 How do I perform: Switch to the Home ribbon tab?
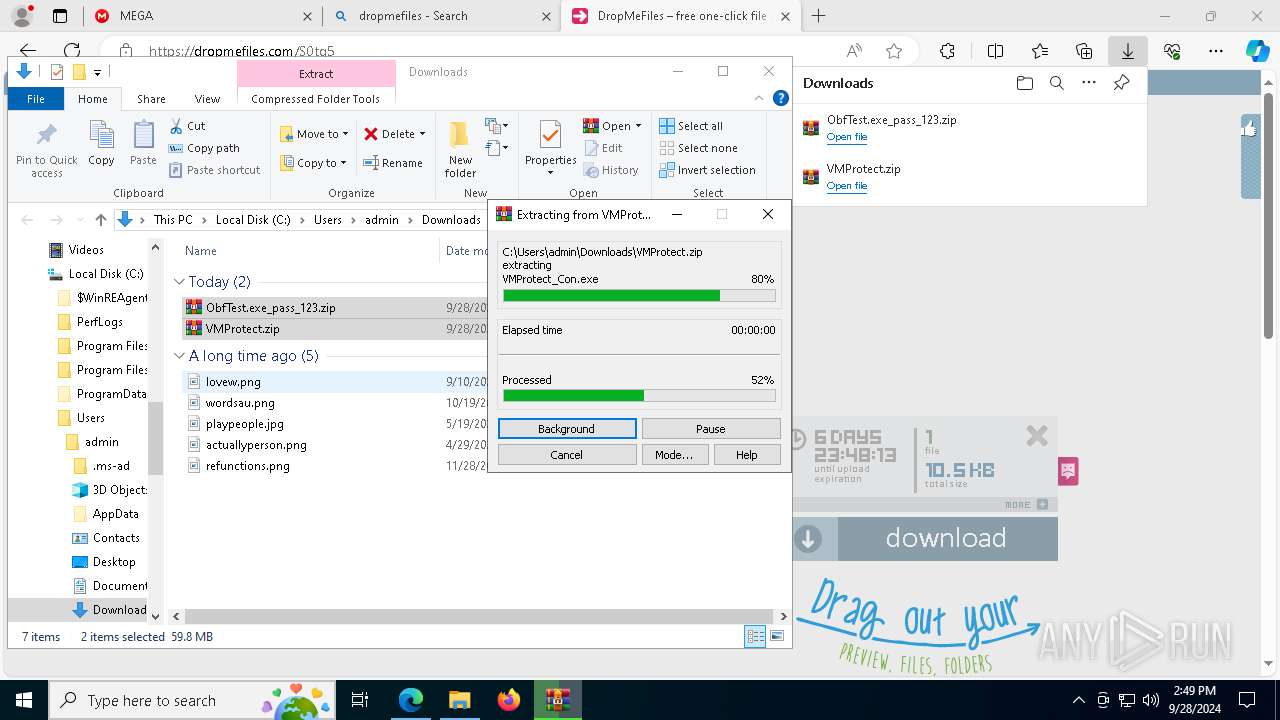point(93,99)
